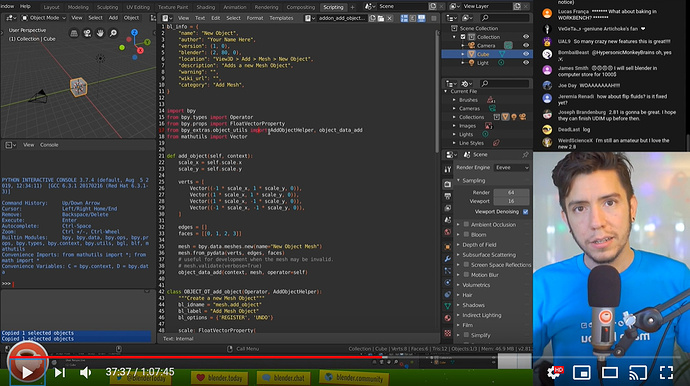Screen dimensions: 690x386
Task: Collapse the Sampling panel
Action: pyautogui.click(x=459, y=180)
